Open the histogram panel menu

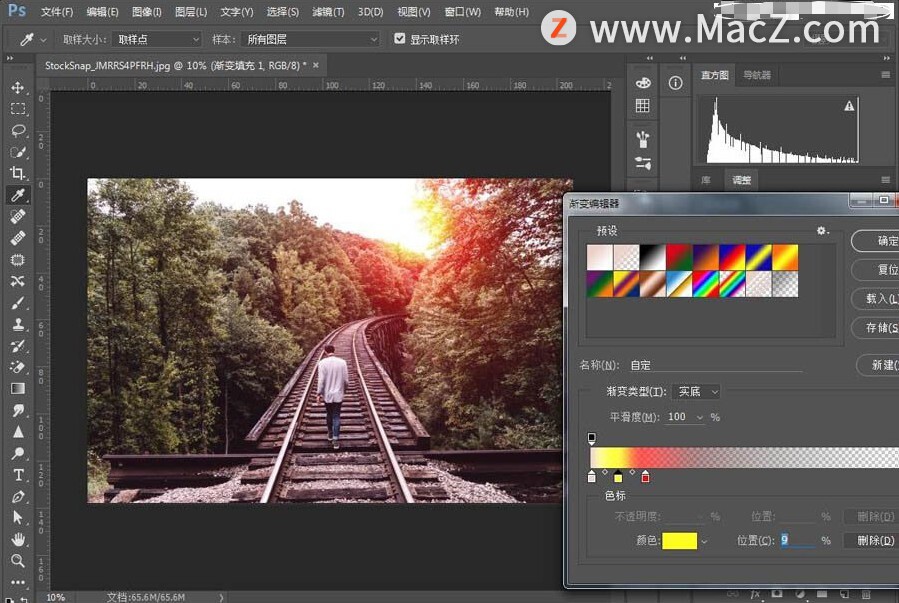click(x=886, y=75)
